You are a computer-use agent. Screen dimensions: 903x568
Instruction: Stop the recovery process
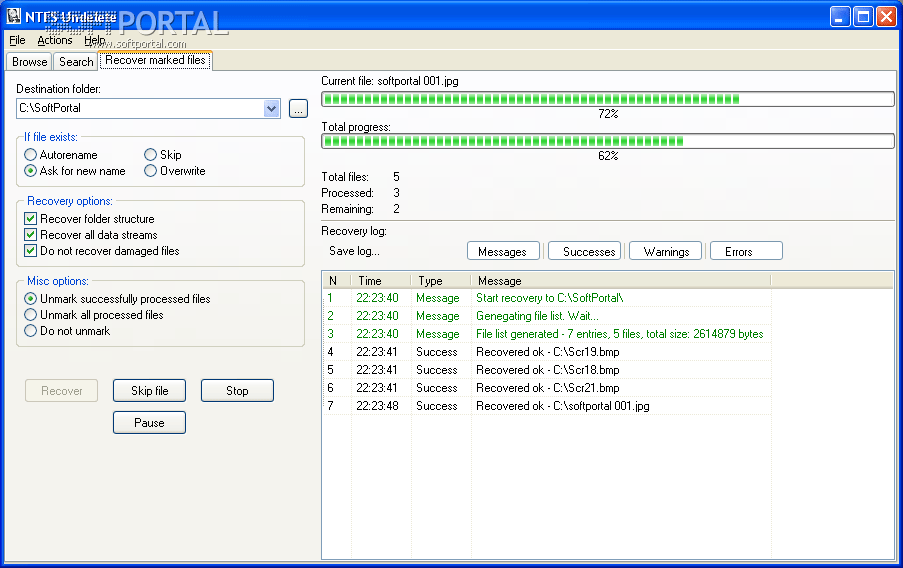click(237, 391)
